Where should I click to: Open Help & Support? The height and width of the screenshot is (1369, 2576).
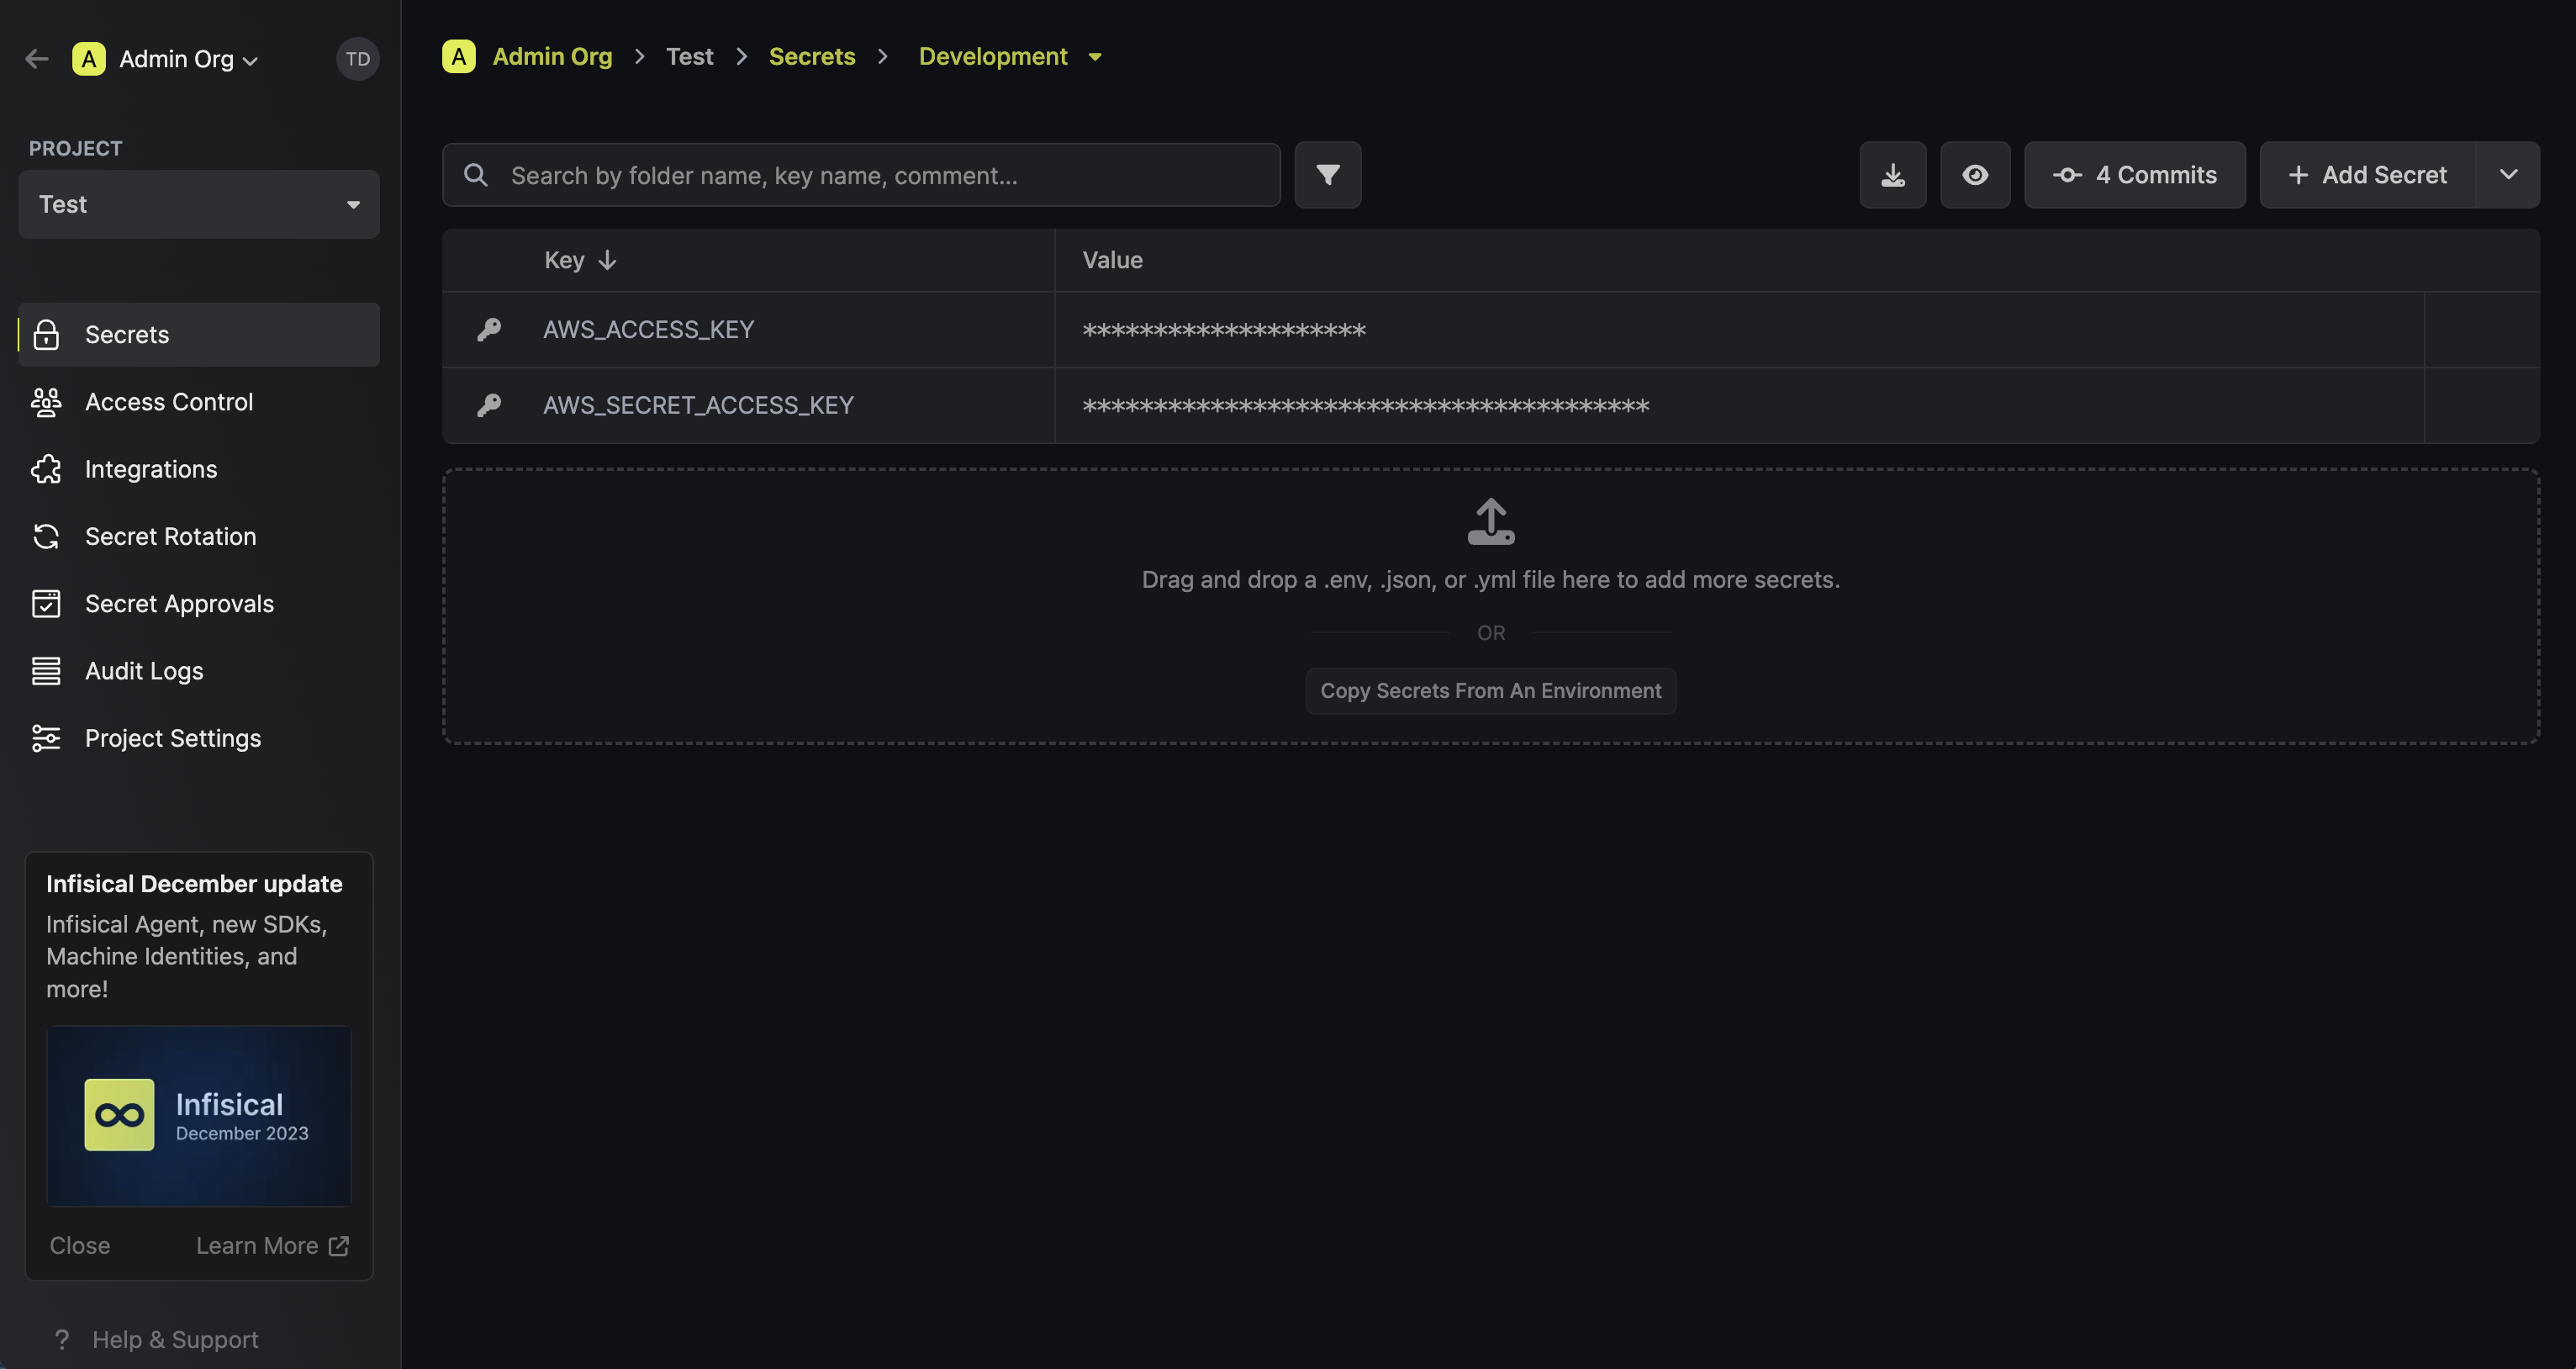(157, 1339)
